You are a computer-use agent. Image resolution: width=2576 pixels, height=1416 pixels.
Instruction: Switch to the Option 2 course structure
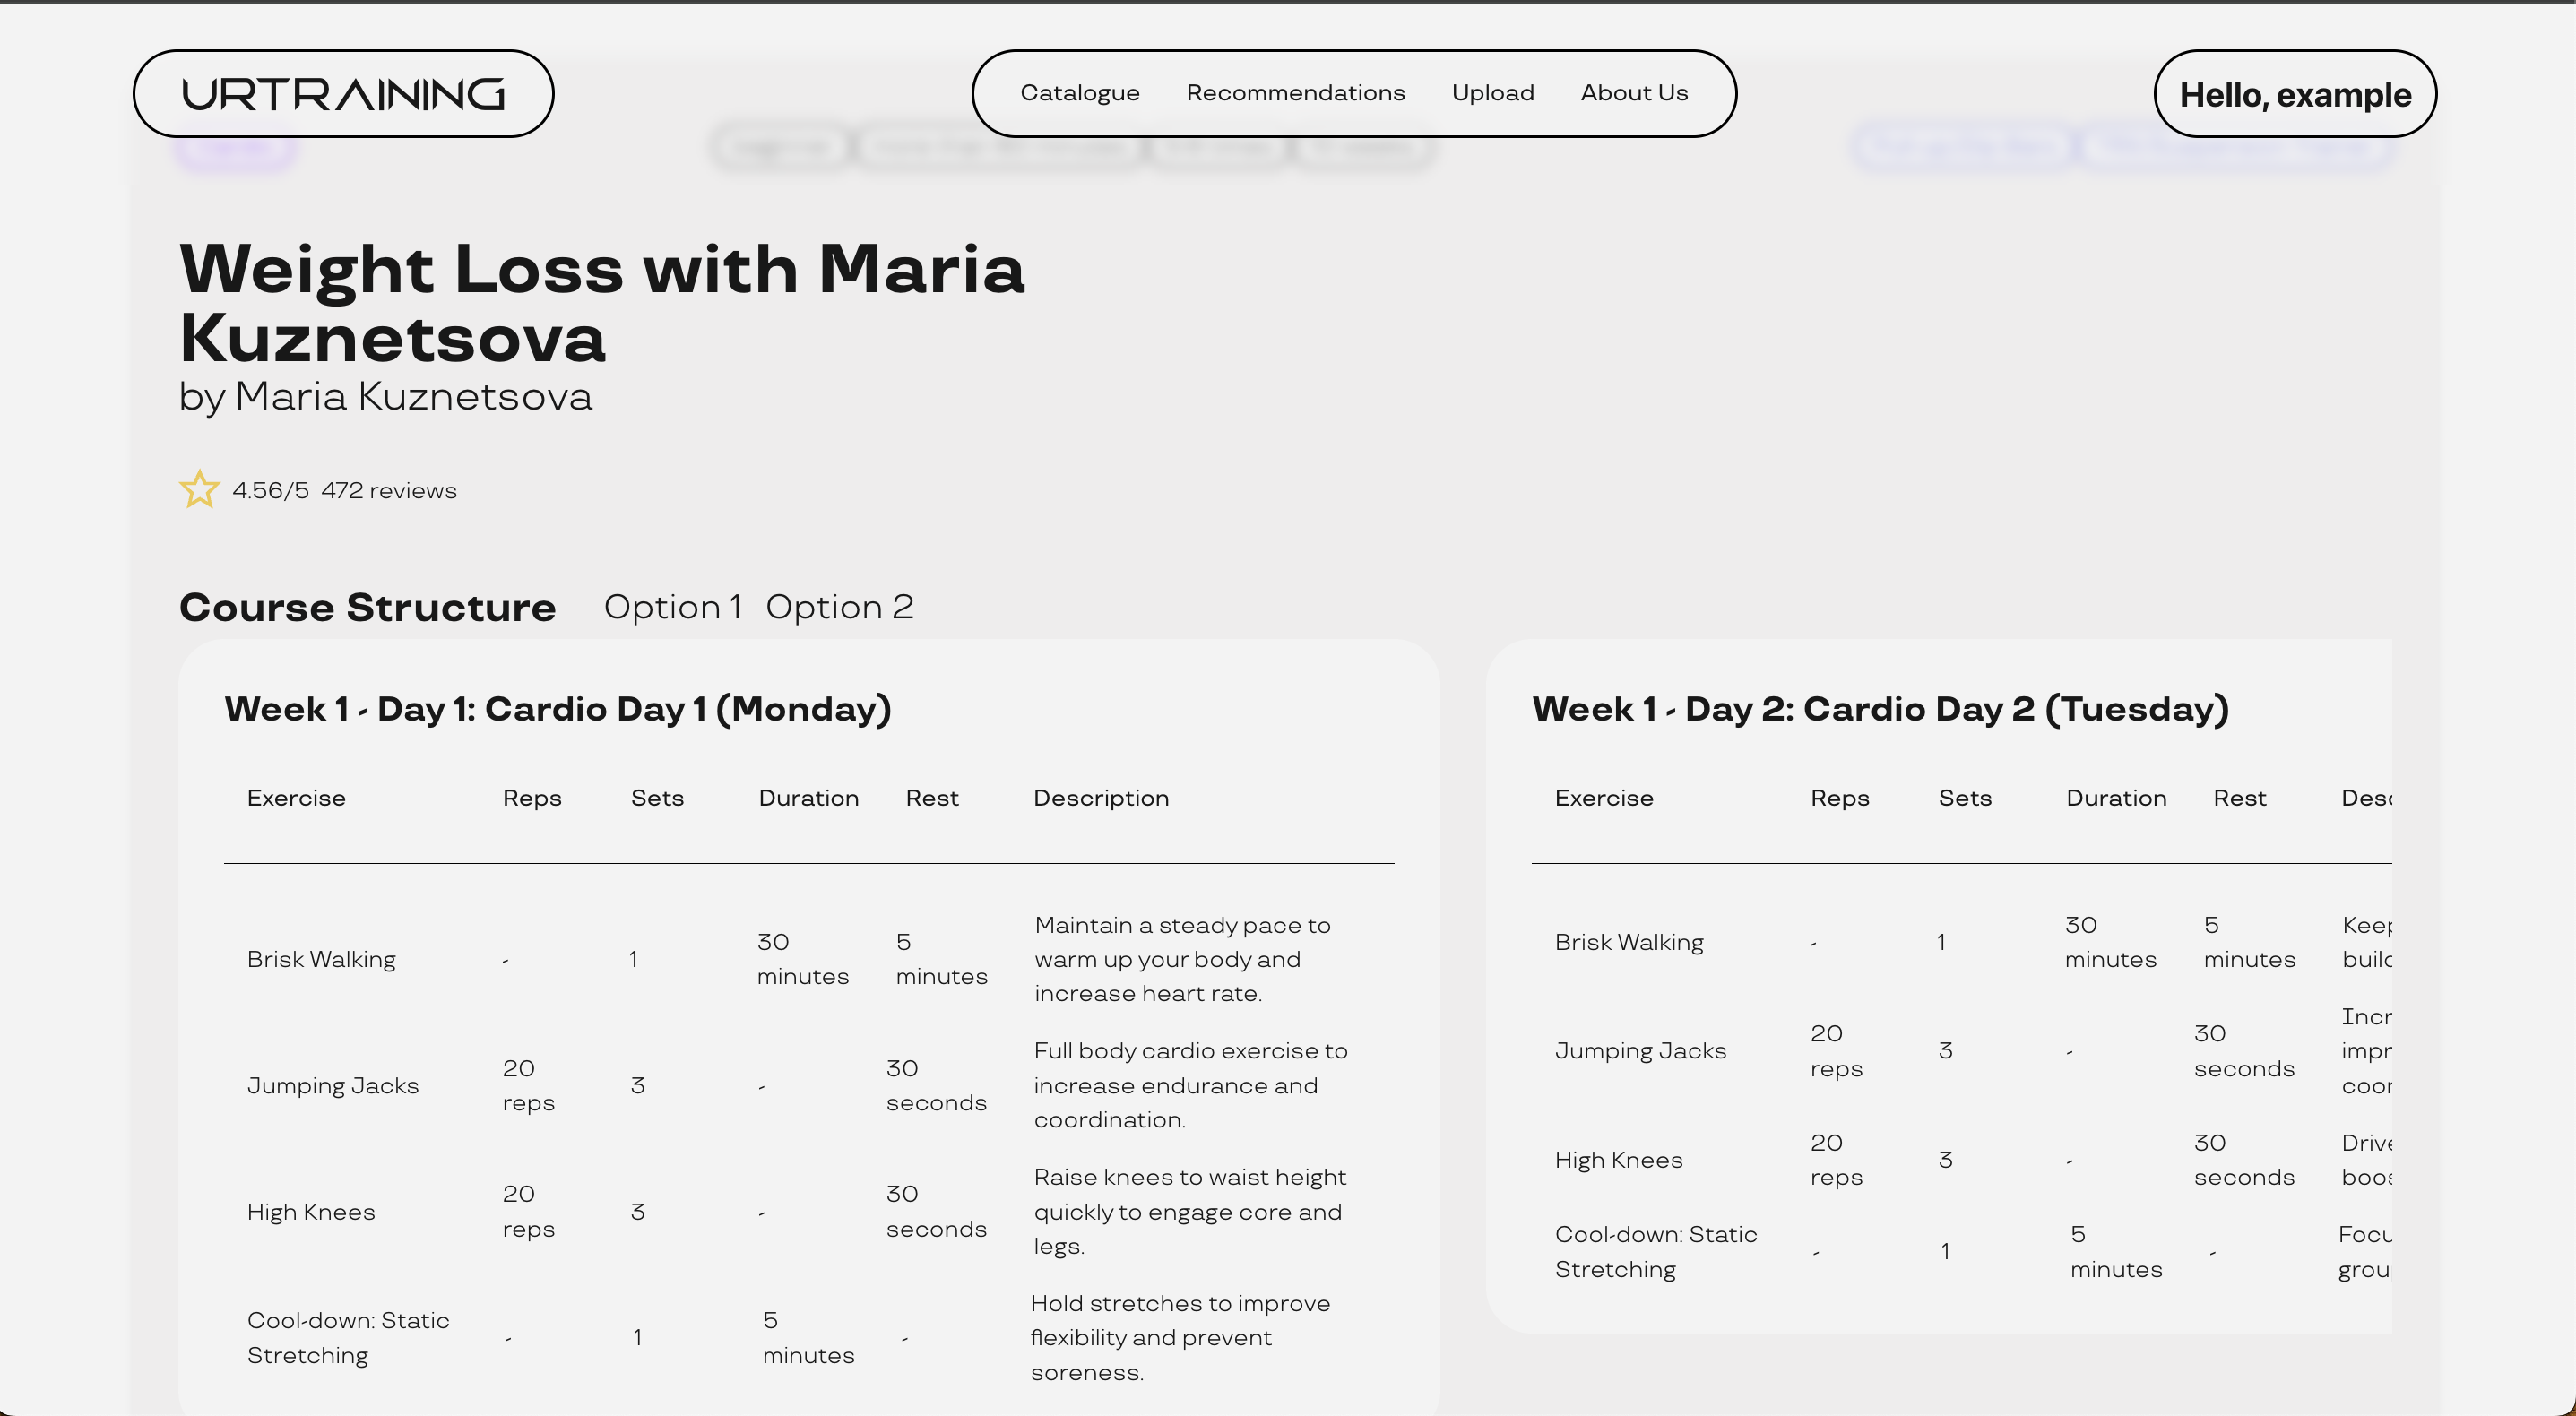(x=839, y=607)
